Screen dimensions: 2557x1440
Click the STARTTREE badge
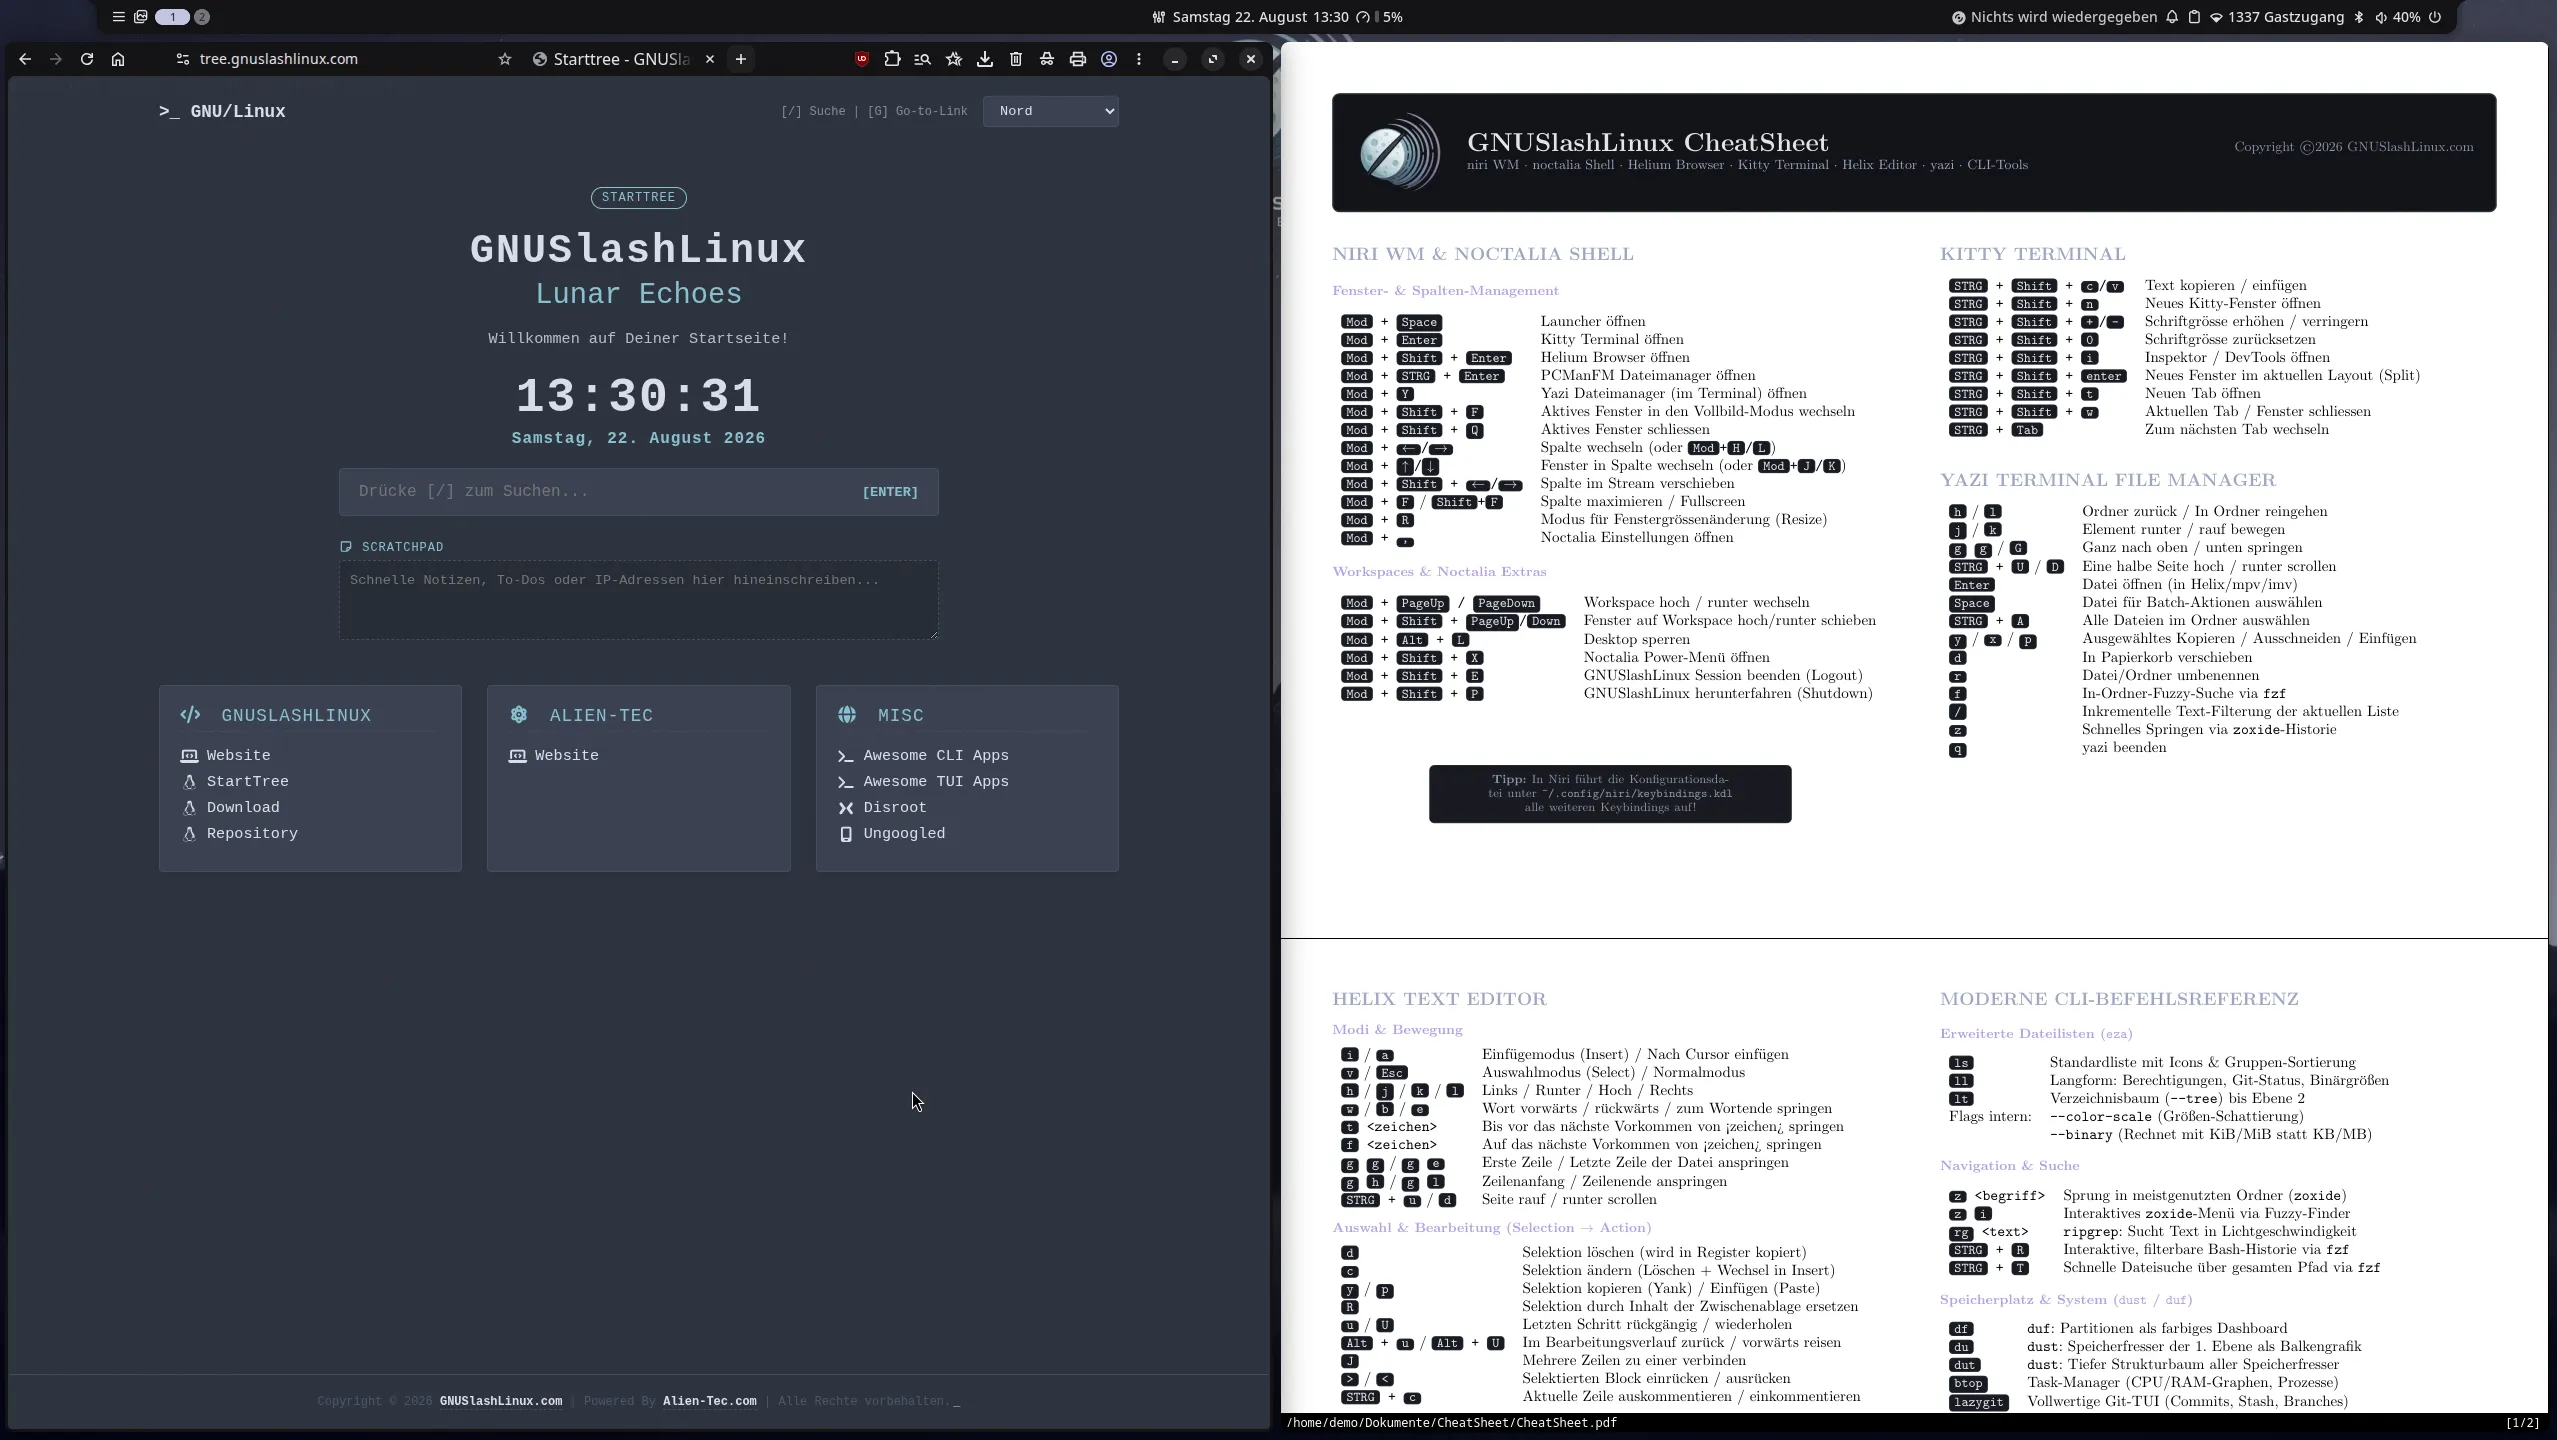pyautogui.click(x=639, y=197)
